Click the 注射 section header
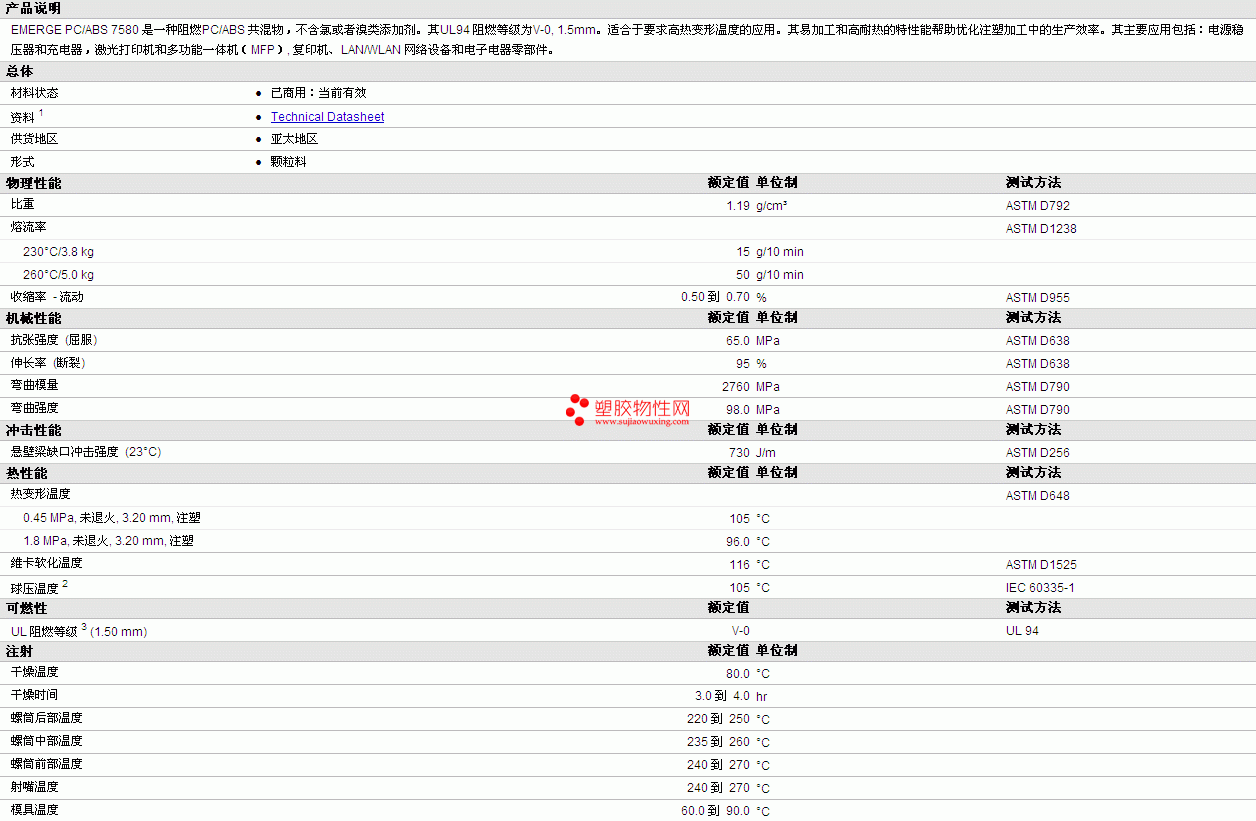This screenshot has width=1256, height=821. 19,650
